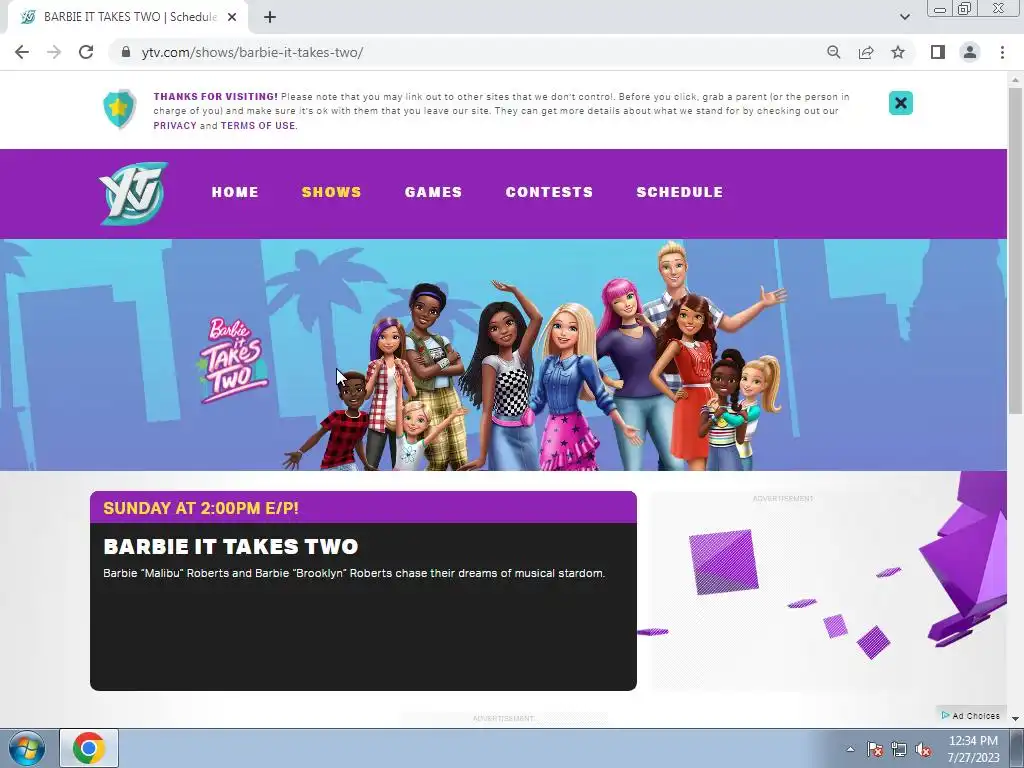Click the page scrollbar down arrow
1024x768 pixels.
(1015, 718)
